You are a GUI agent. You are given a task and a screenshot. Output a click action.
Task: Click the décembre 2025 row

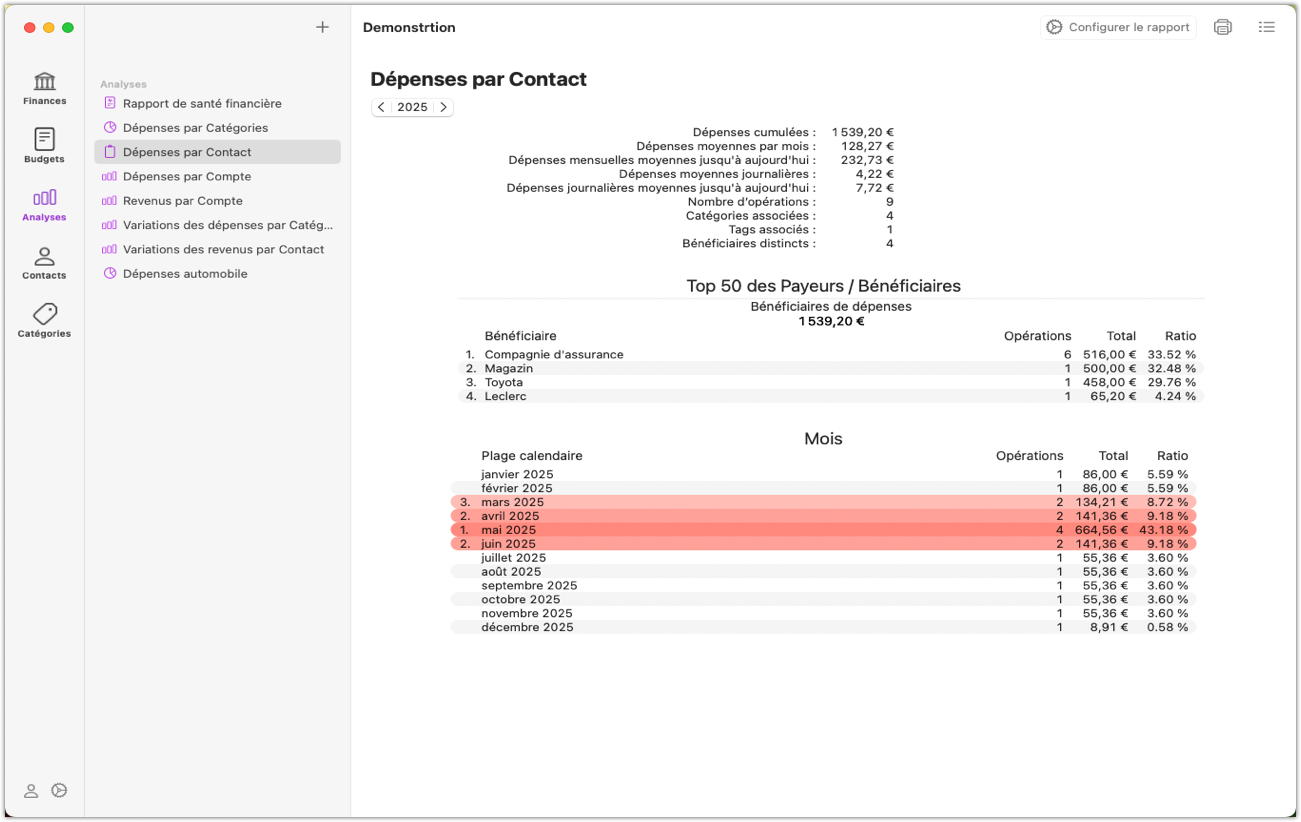823,627
